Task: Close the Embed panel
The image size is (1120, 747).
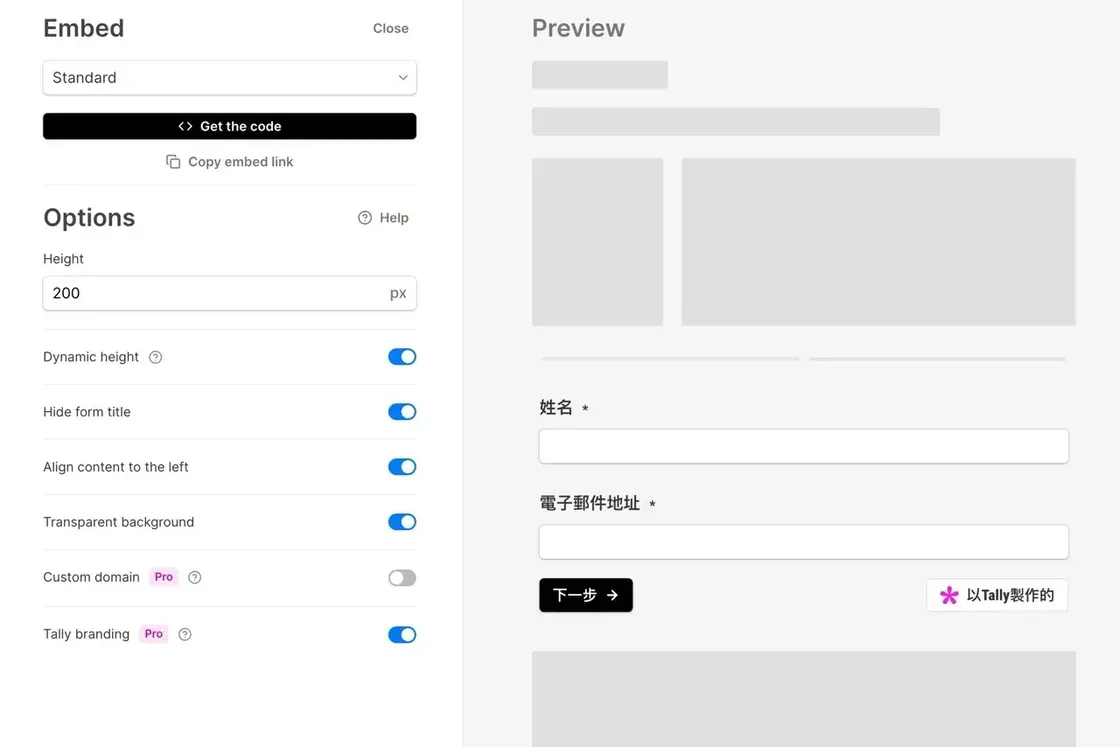Action: 391,29
